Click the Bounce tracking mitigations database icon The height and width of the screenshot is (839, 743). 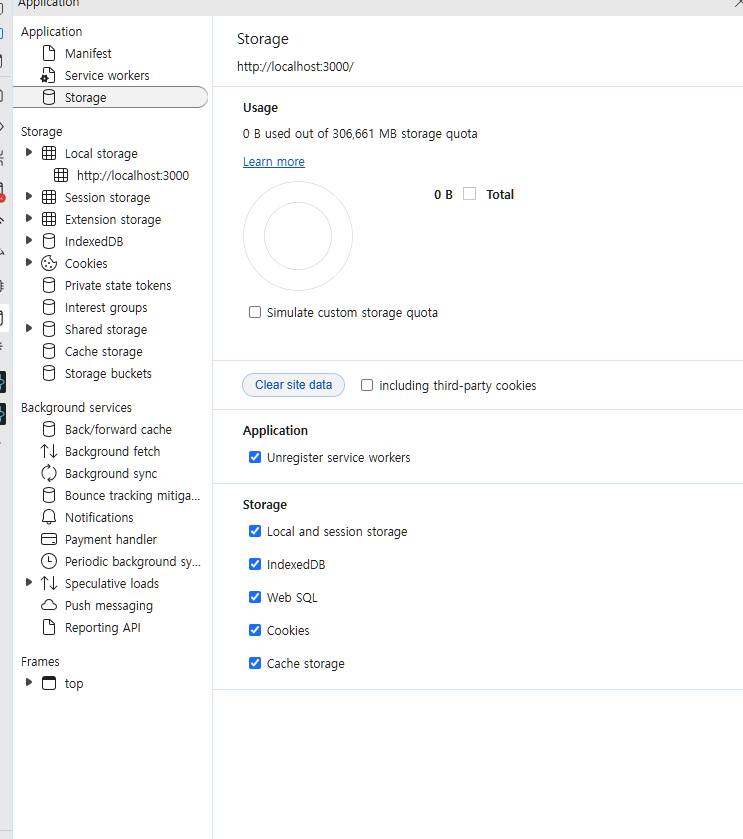49,495
